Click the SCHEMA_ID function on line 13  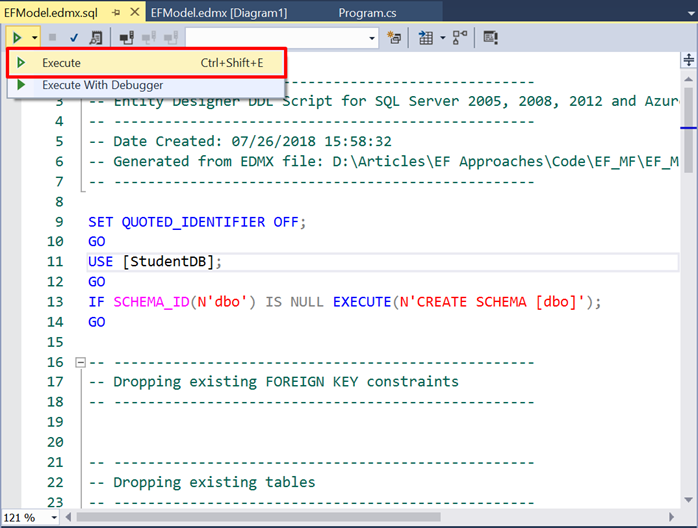point(151,302)
